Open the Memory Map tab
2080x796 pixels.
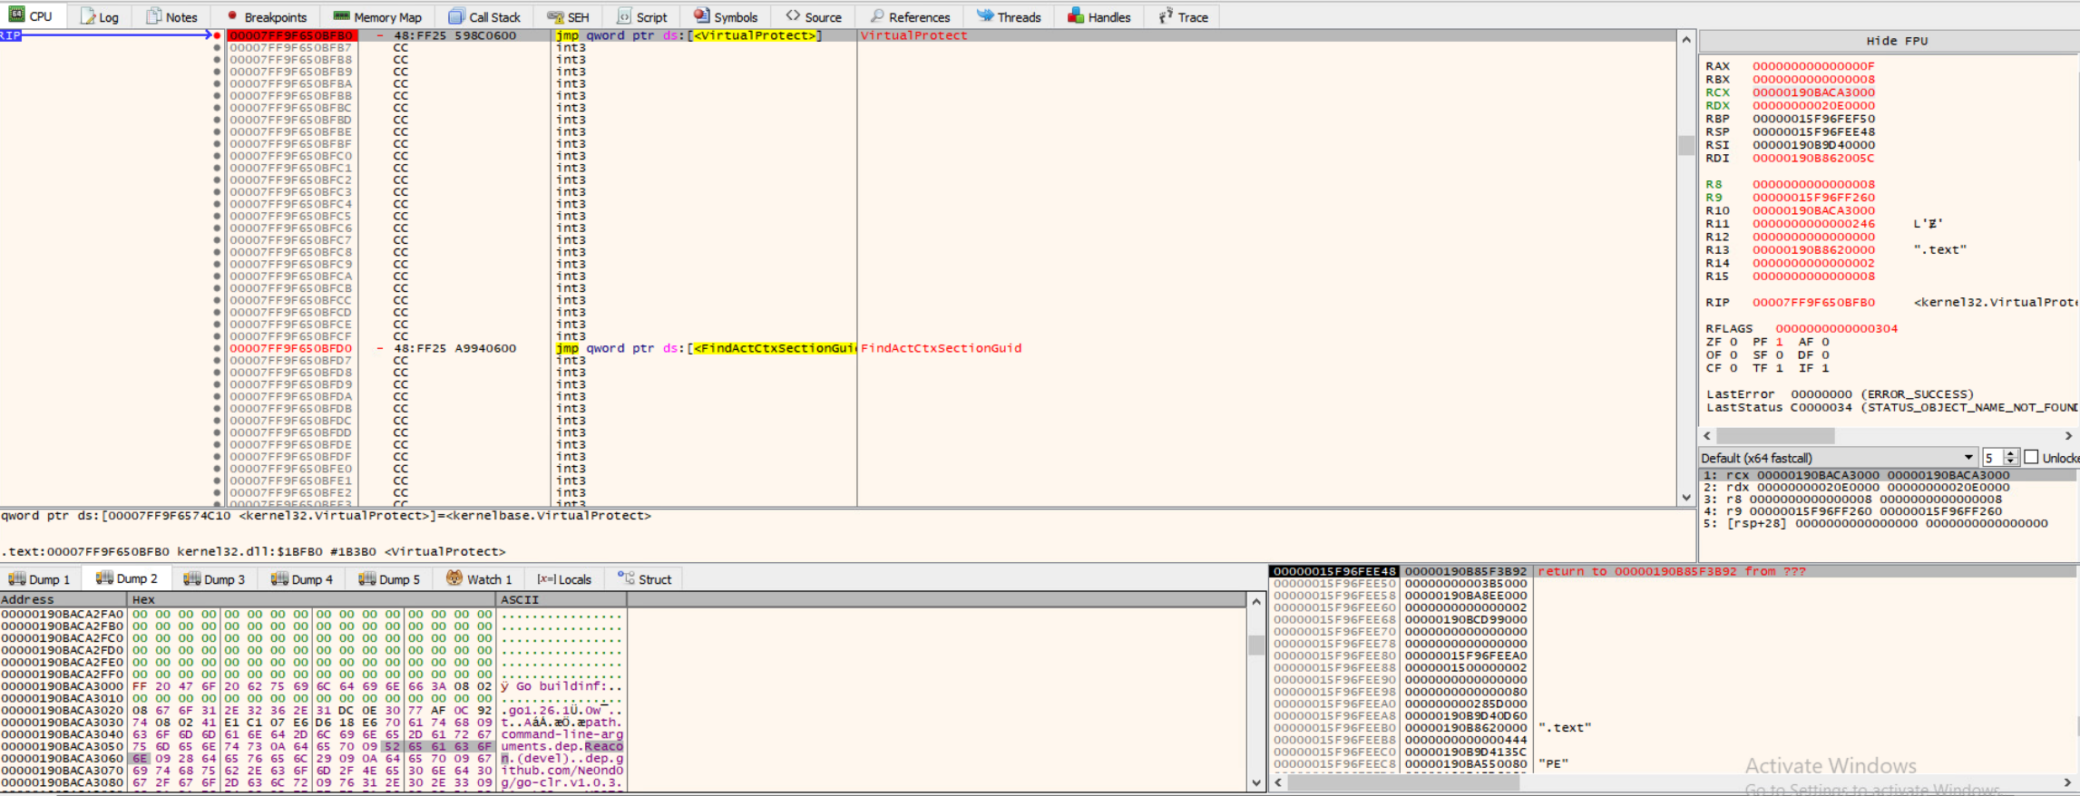pos(377,17)
